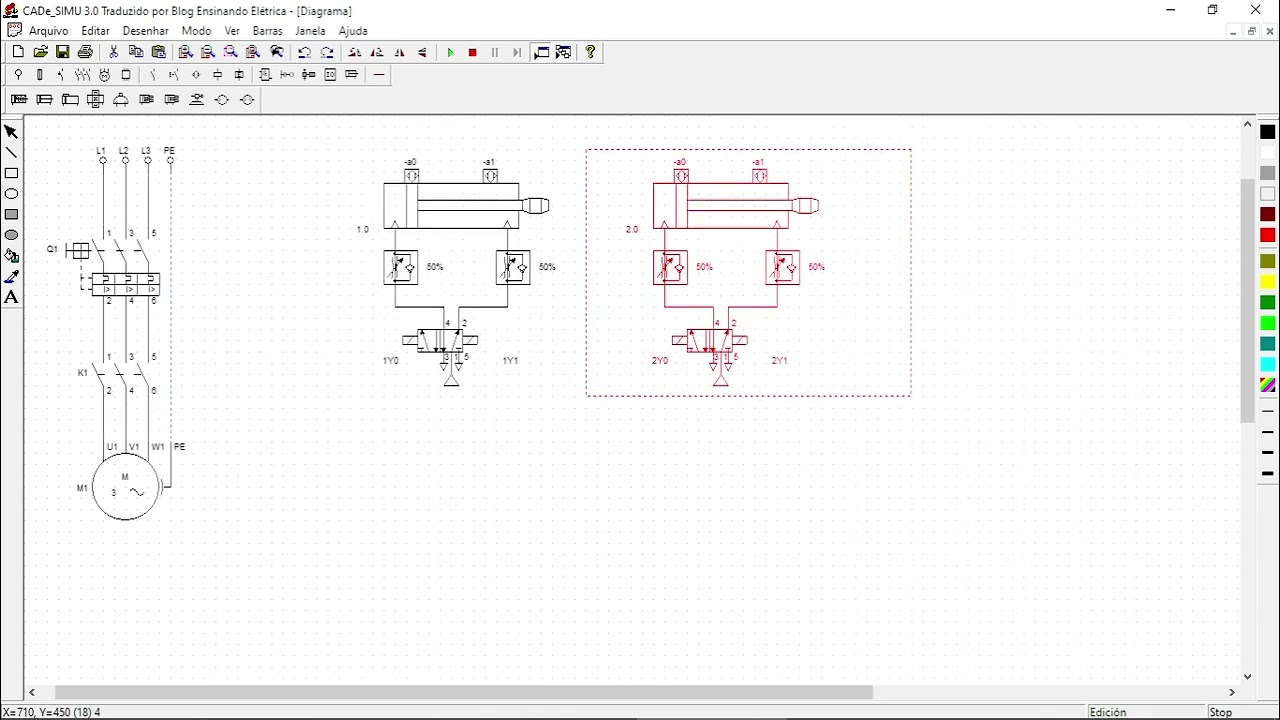Pick the yellow color swatch
This screenshot has height=720, width=1280.
[1268, 282]
